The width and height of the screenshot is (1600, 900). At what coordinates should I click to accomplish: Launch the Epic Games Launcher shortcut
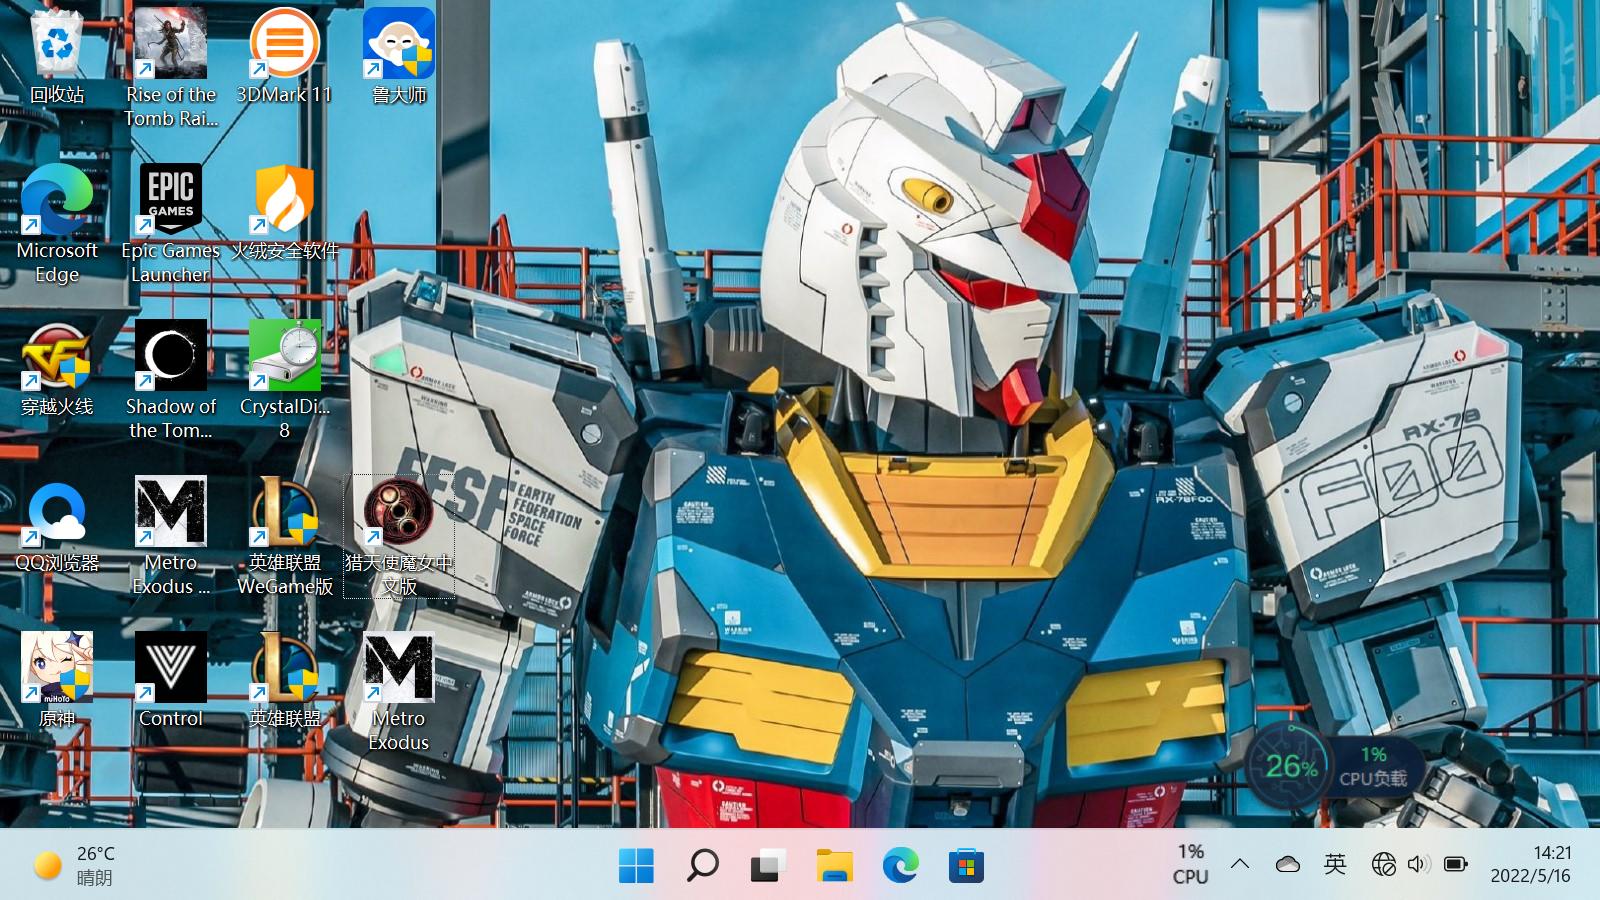pos(171,223)
